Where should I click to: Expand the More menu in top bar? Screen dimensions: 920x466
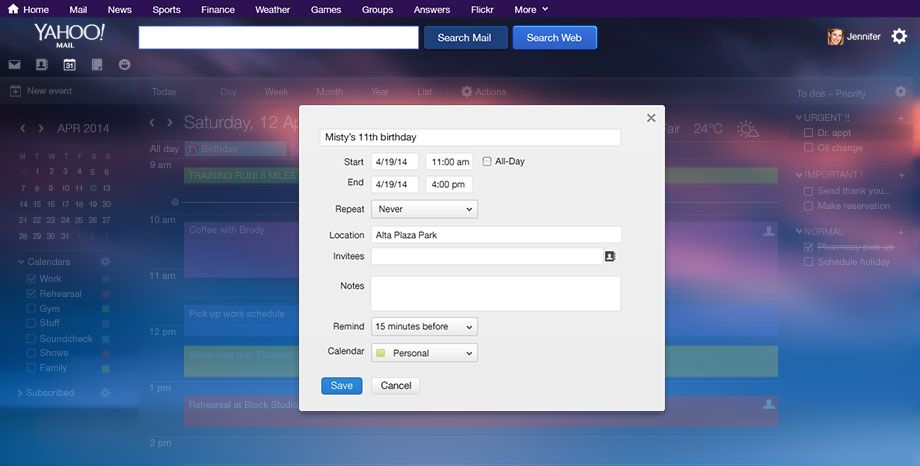pyautogui.click(x=531, y=9)
